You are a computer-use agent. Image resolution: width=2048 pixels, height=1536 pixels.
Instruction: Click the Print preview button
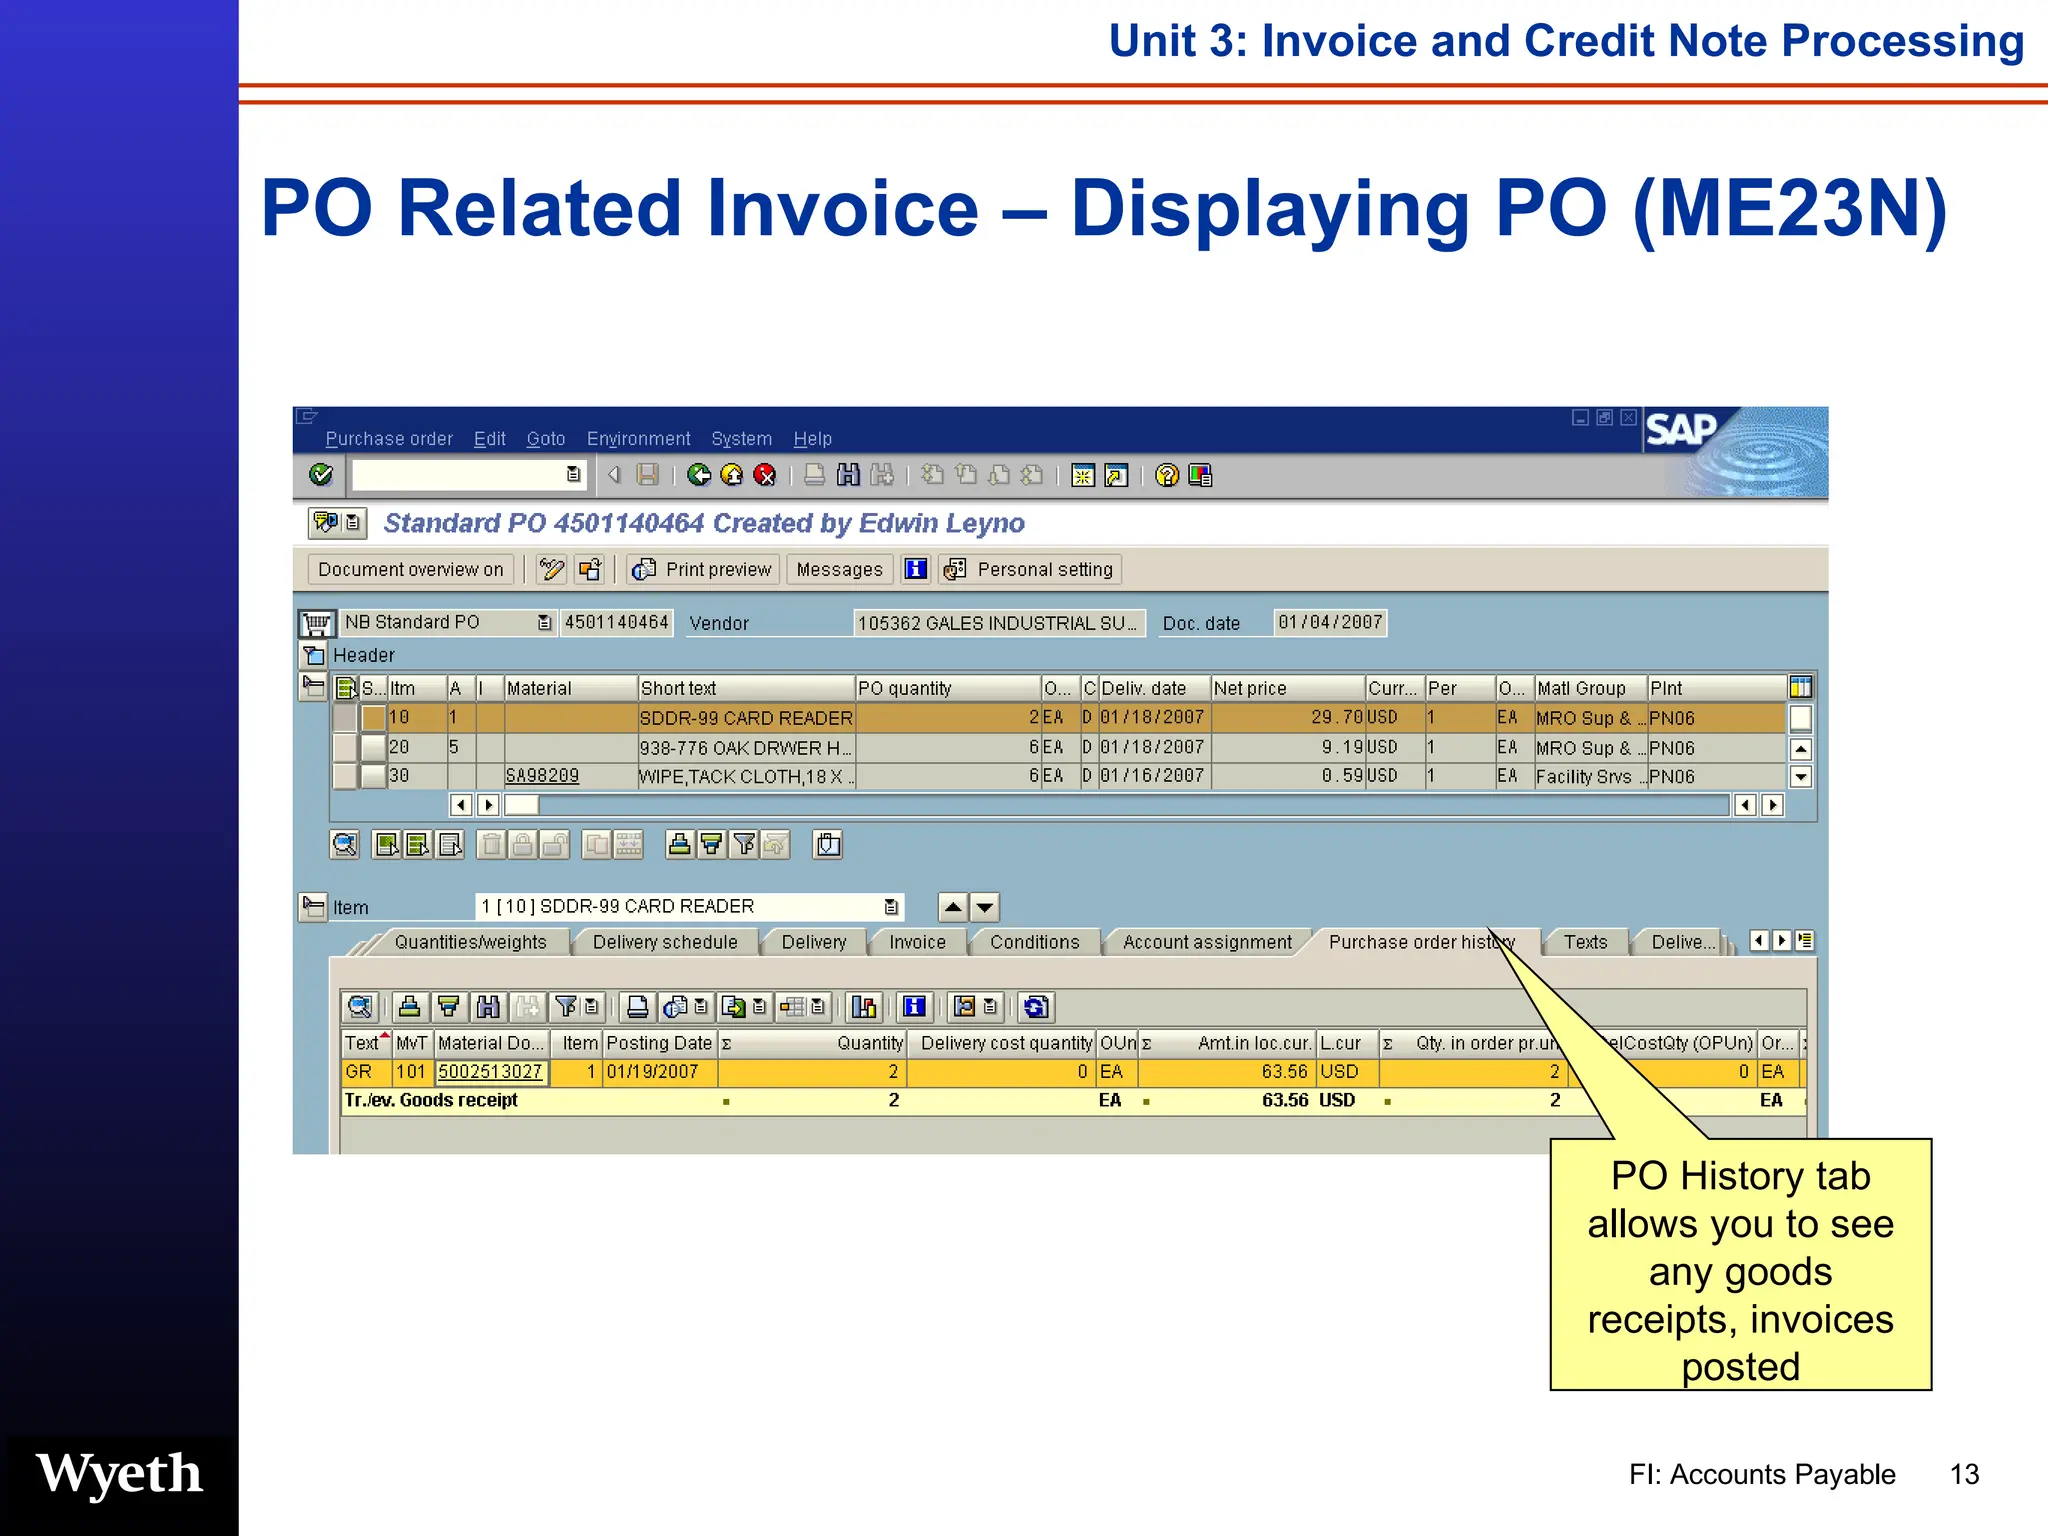click(704, 569)
